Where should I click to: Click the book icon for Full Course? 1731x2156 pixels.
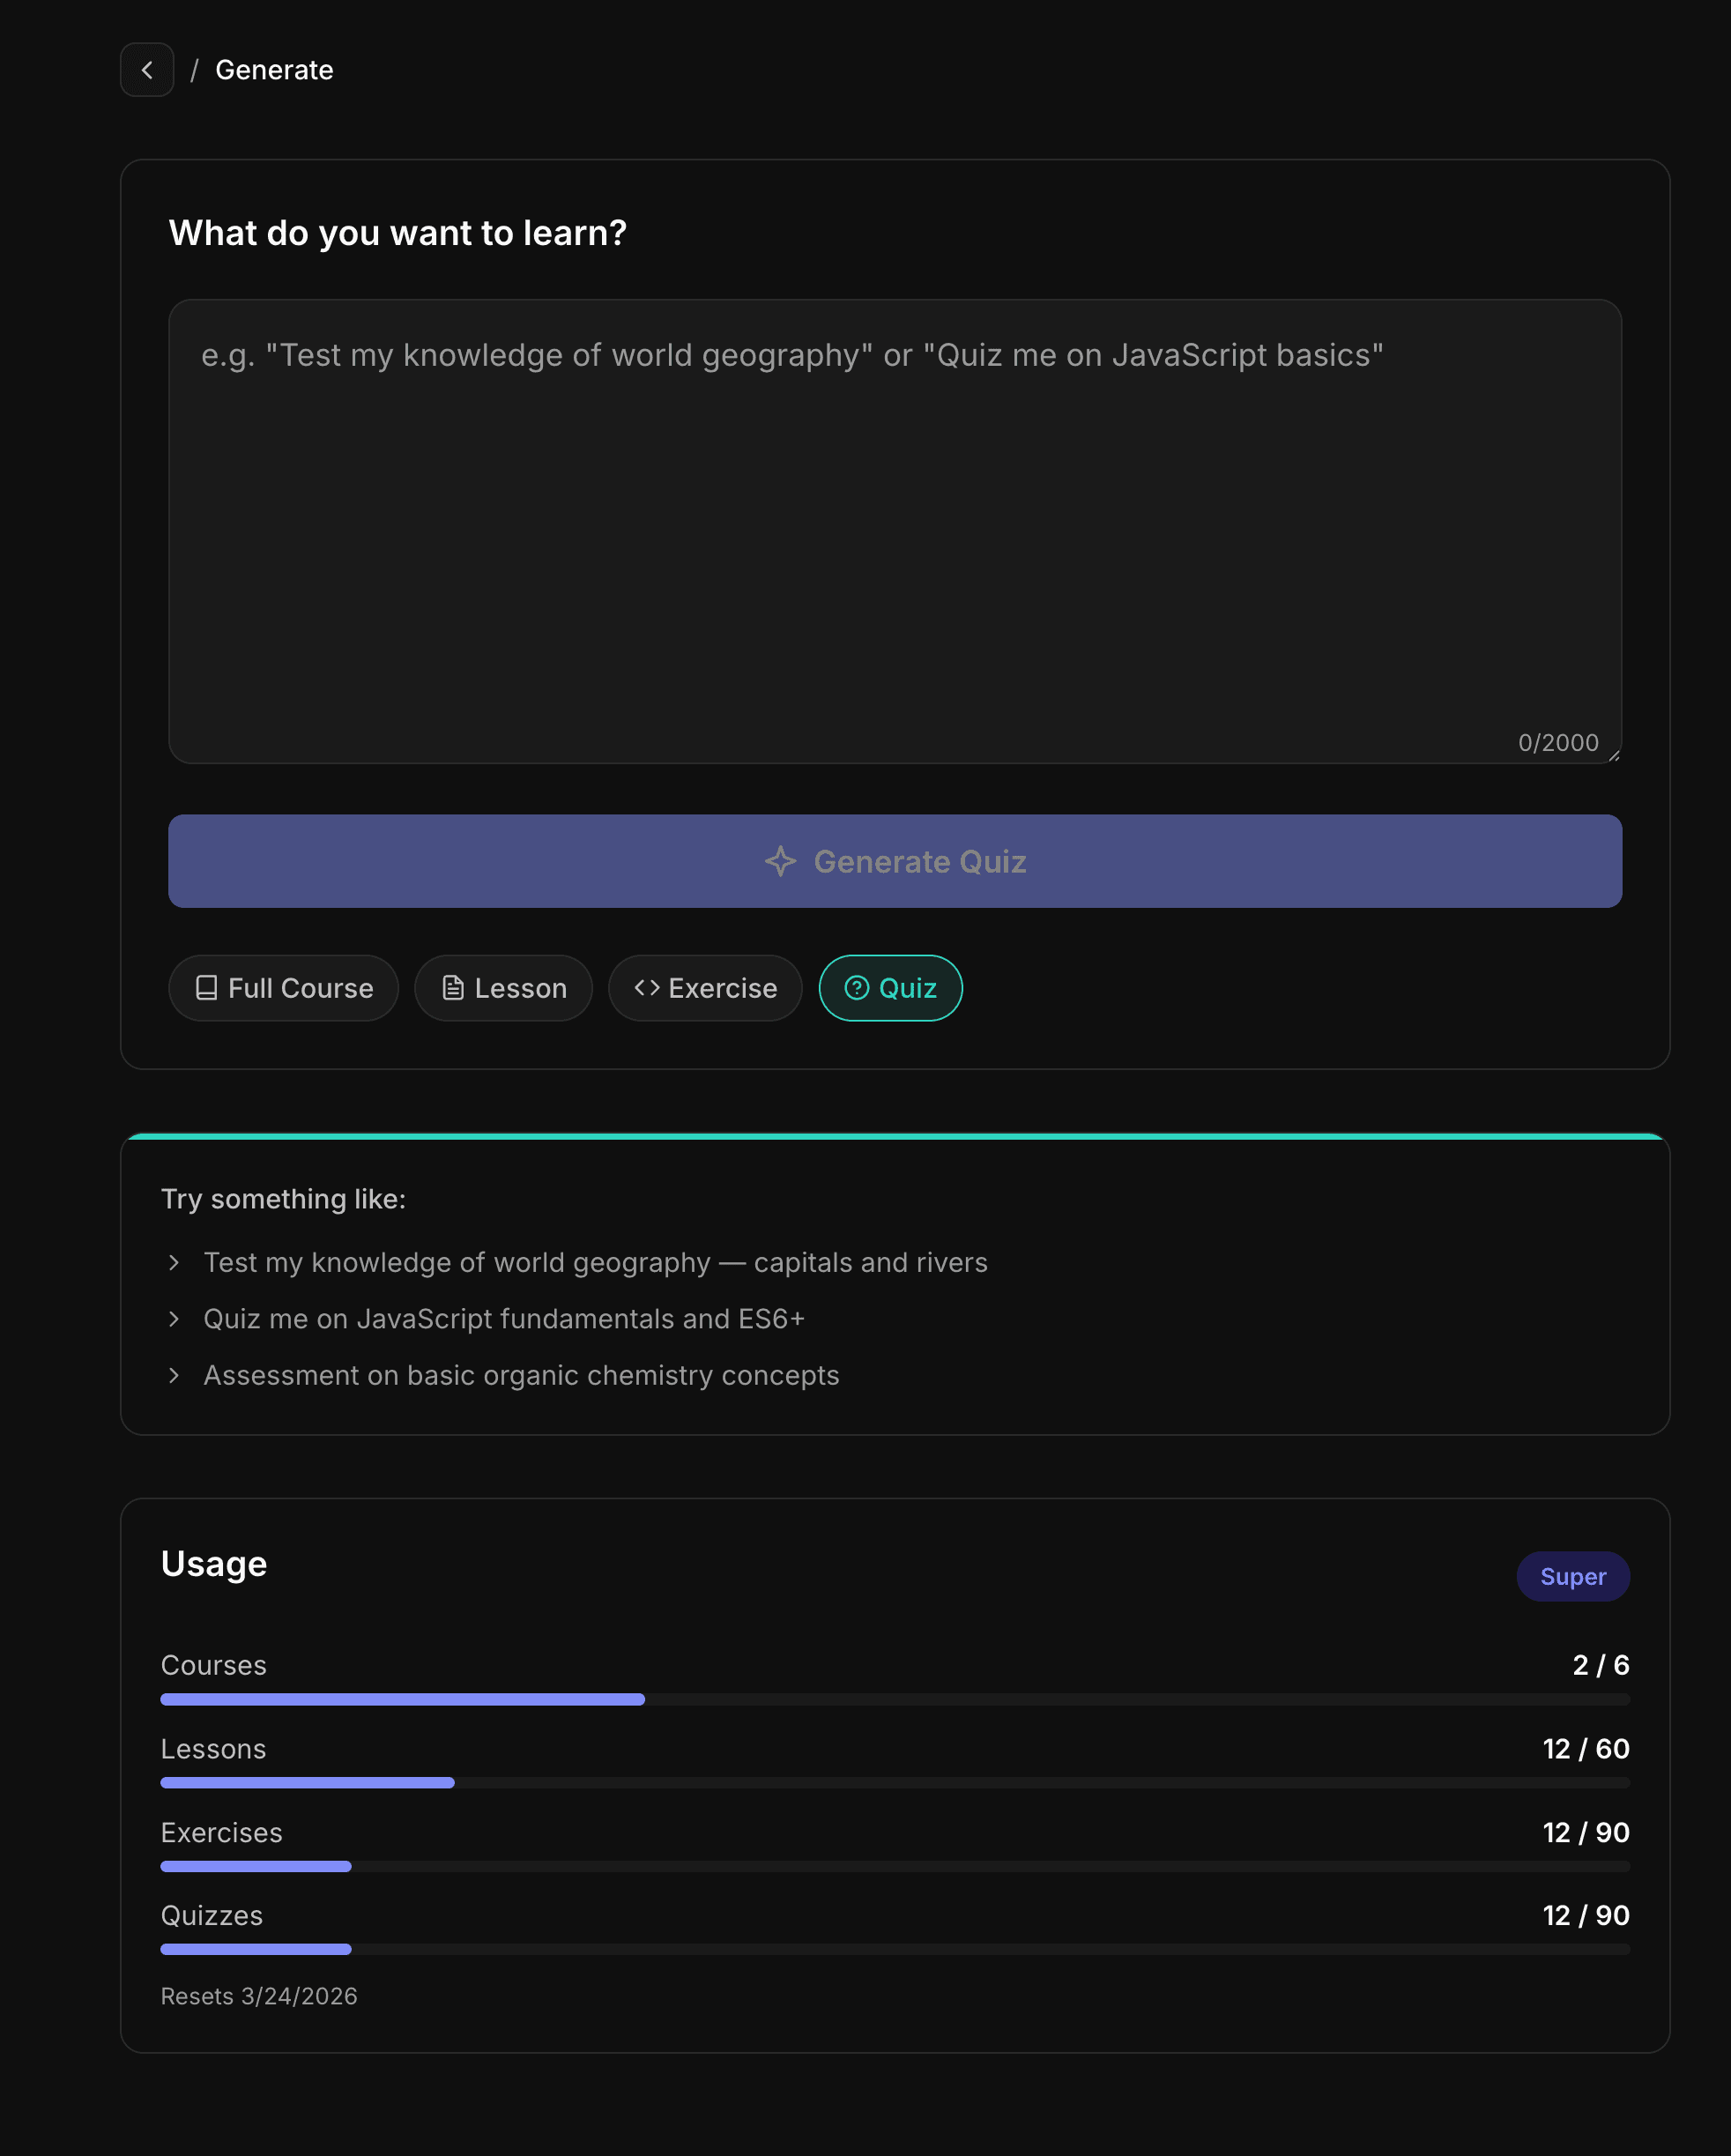206,988
